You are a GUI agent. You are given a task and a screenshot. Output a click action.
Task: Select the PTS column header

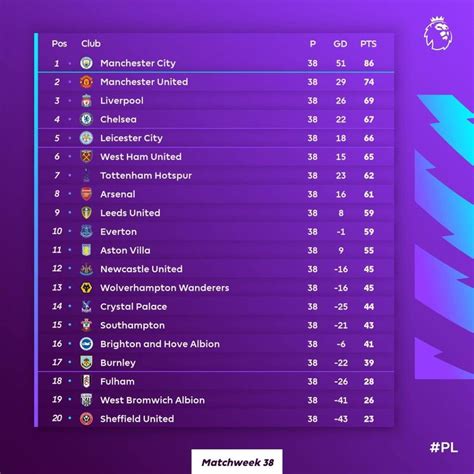368,44
